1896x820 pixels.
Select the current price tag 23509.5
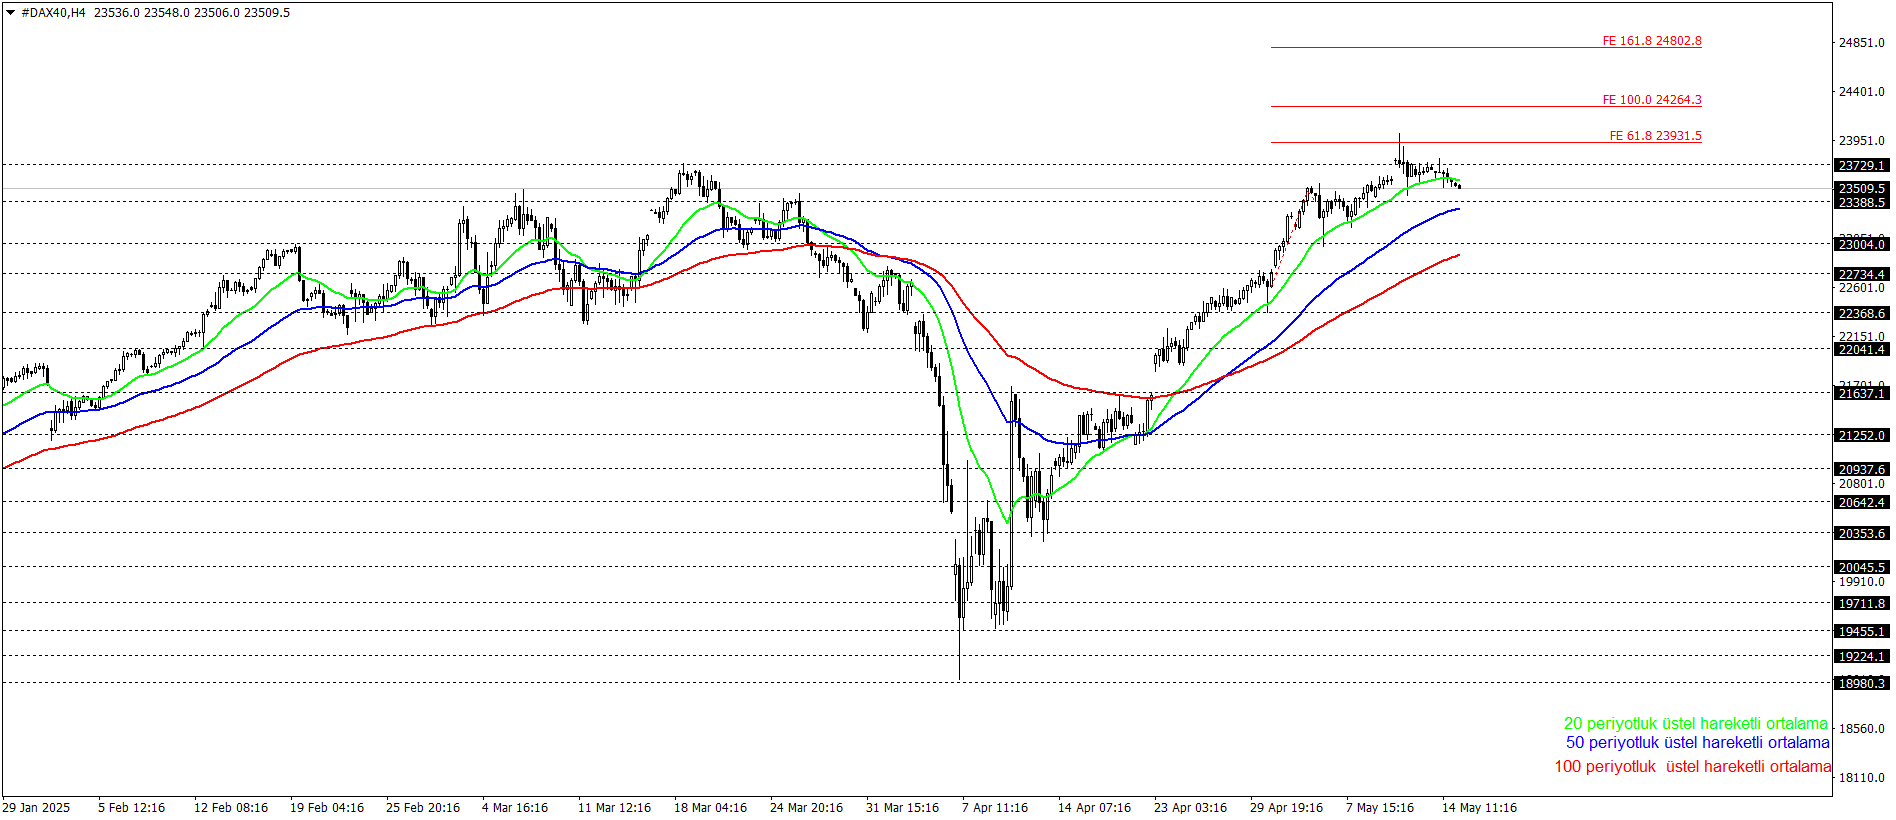pyautogui.click(x=1861, y=189)
